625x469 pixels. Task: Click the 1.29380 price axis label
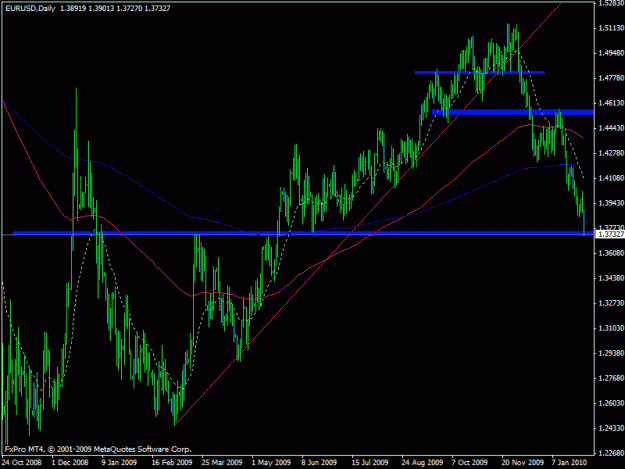click(611, 353)
